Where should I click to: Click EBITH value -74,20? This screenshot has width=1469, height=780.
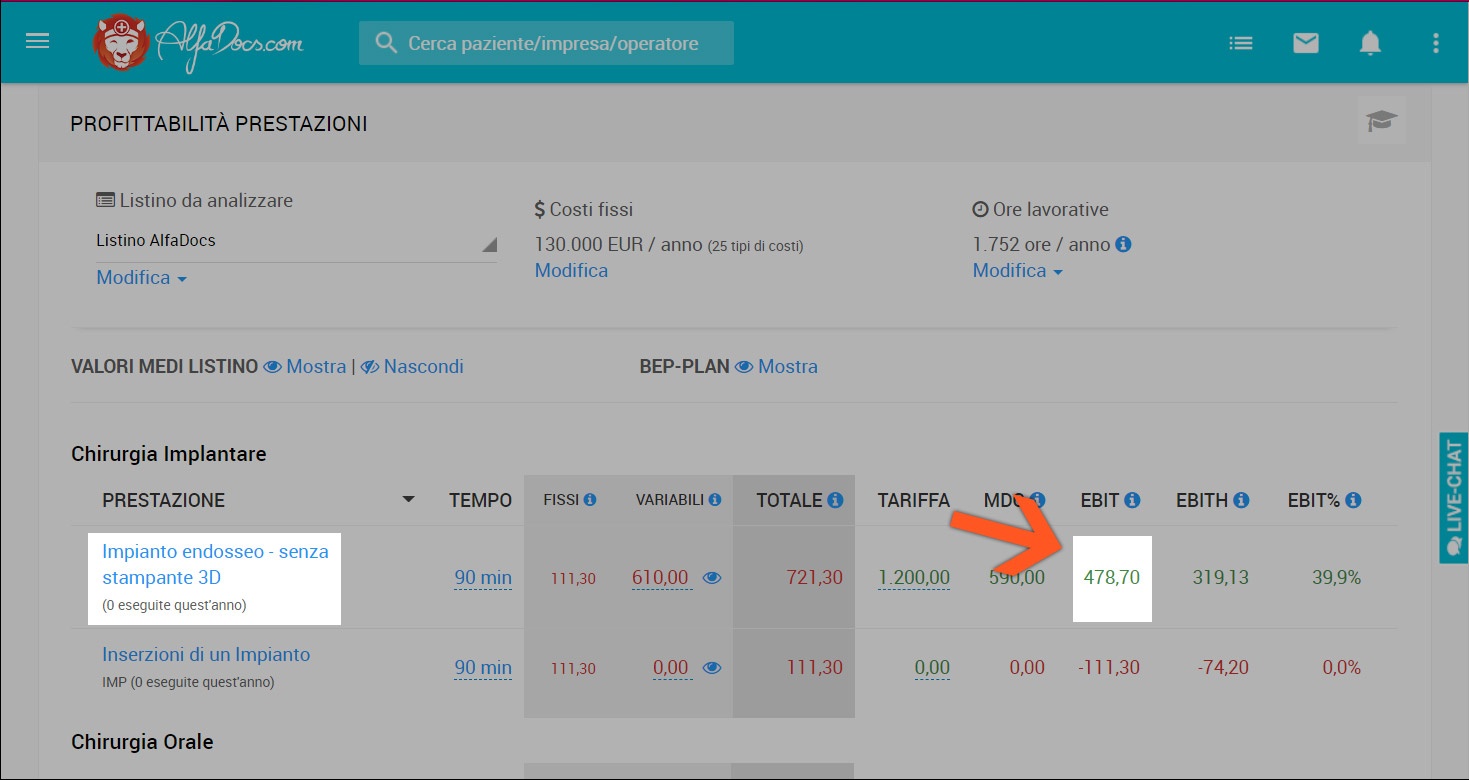click(1221, 667)
